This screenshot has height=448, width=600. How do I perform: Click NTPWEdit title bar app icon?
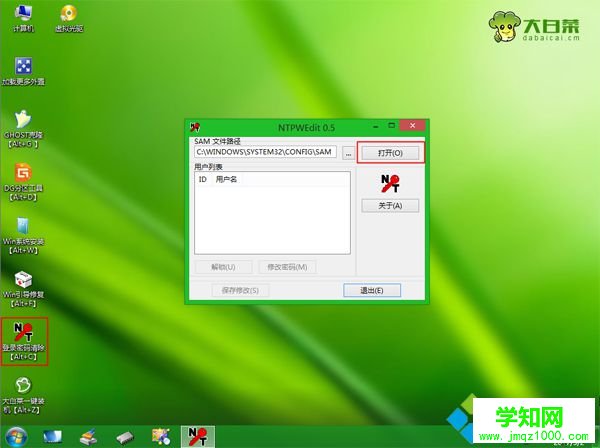pyautogui.click(x=195, y=127)
